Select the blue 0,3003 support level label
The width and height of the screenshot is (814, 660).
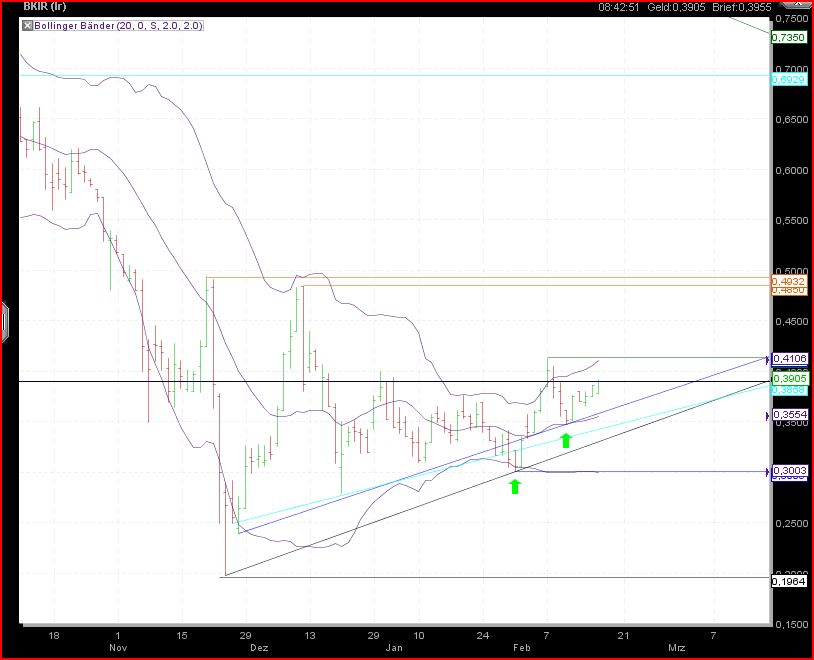click(790, 470)
